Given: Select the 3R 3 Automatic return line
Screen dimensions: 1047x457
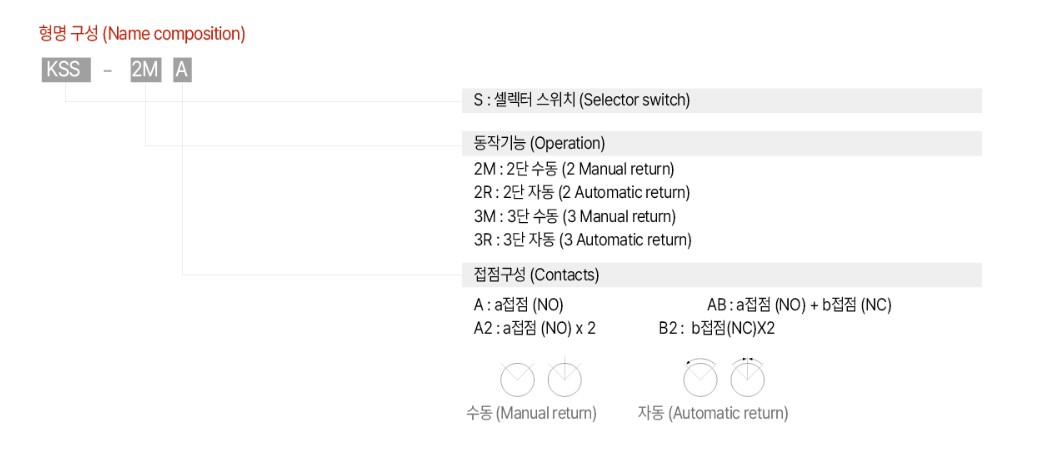Looking at the screenshot, I should click(x=582, y=240).
